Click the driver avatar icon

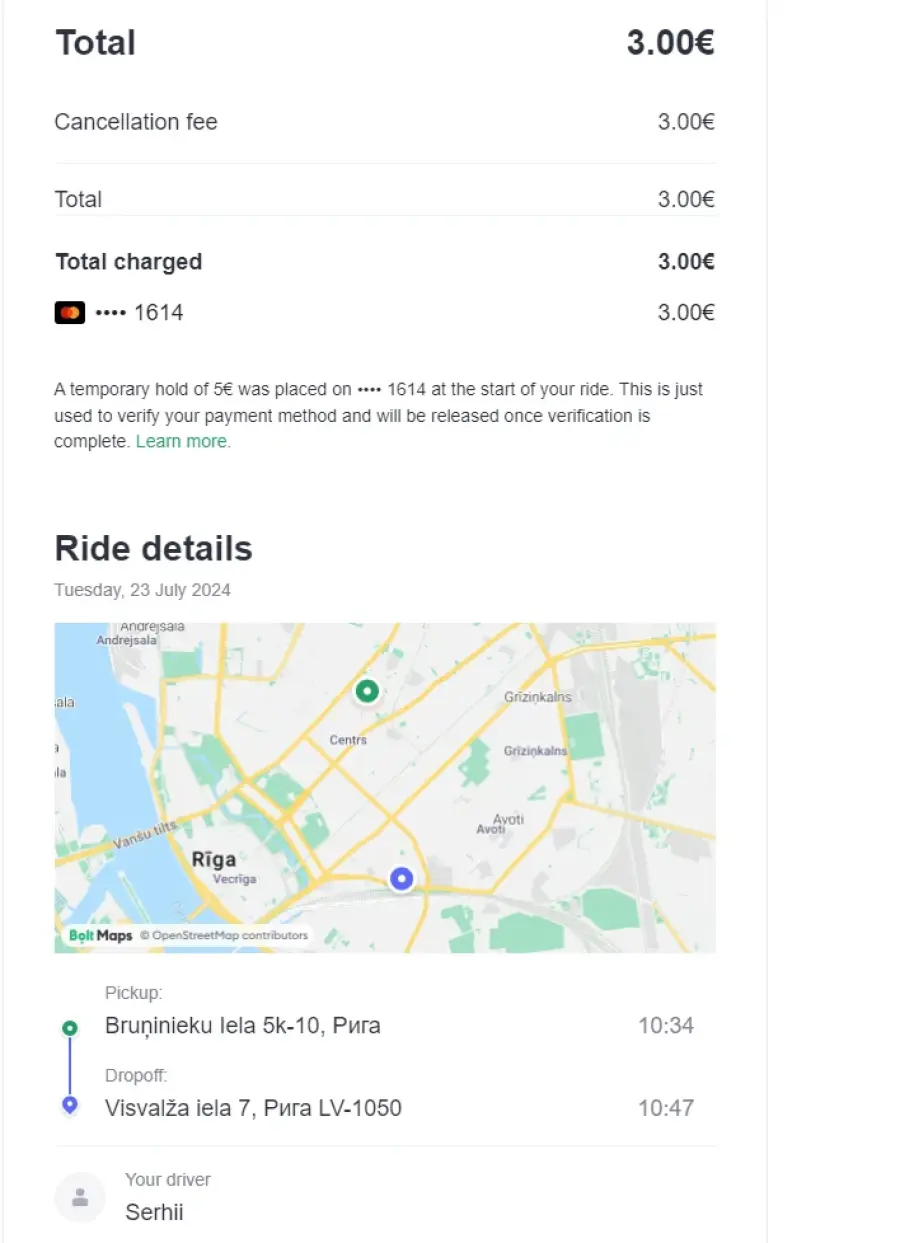[80, 1197]
